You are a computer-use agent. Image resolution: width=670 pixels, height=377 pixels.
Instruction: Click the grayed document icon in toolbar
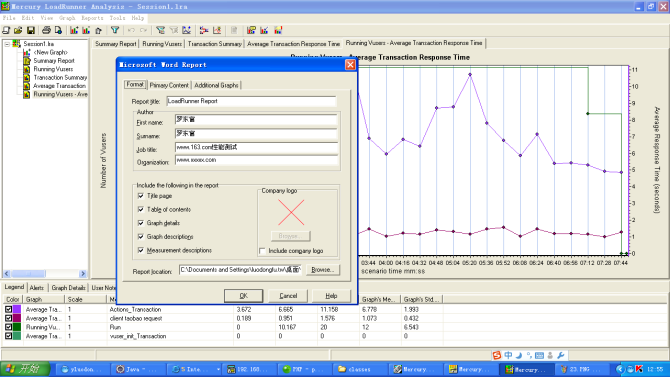(x=234, y=30)
